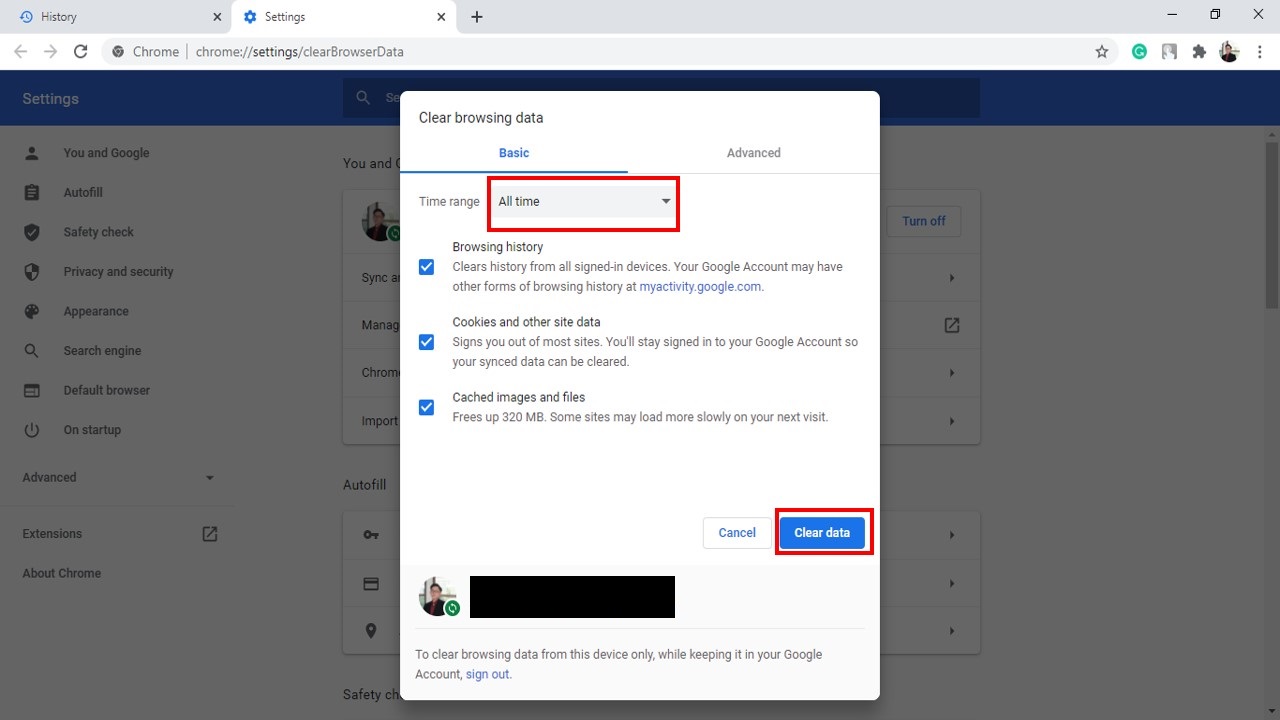Click the forward navigation arrow
The height and width of the screenshot is (720, 1280).
coord(50,51)
